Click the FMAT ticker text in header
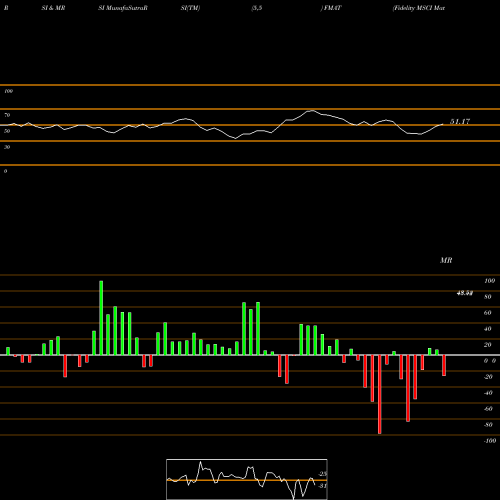 tap(333, 8)
